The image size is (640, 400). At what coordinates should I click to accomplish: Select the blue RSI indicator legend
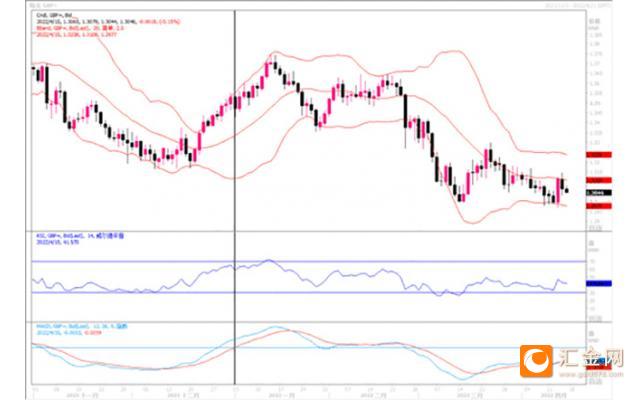(x=80, y=236)
